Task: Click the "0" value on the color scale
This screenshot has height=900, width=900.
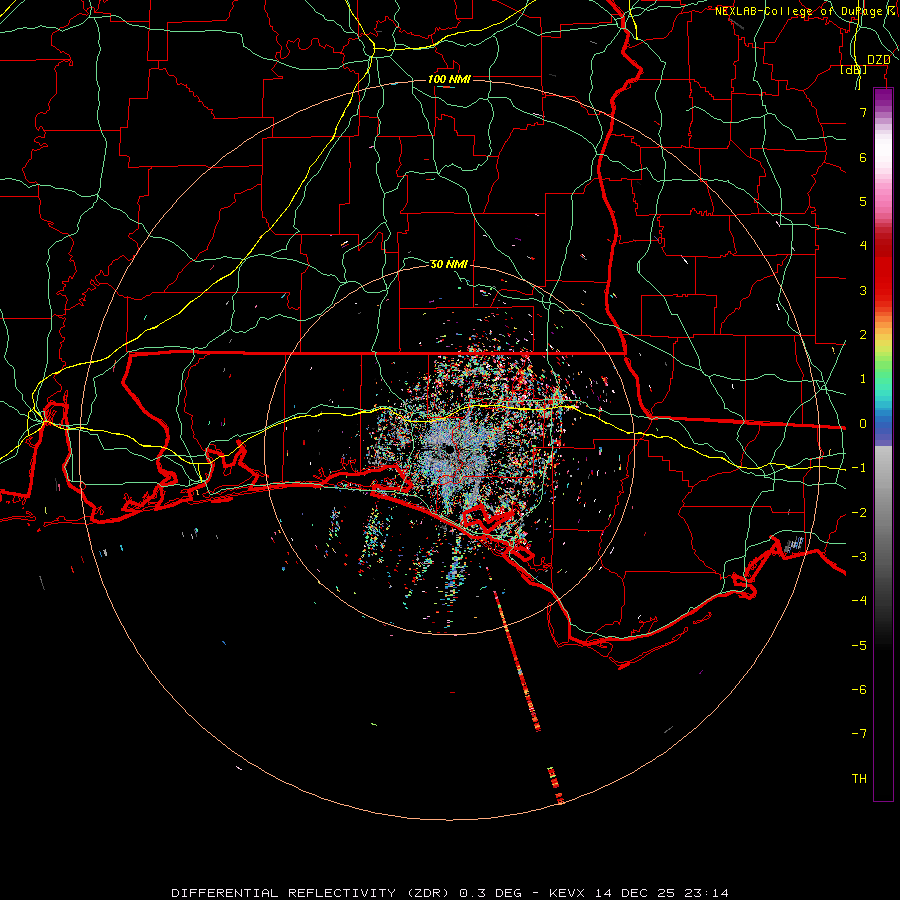Action: click(863, 424)
